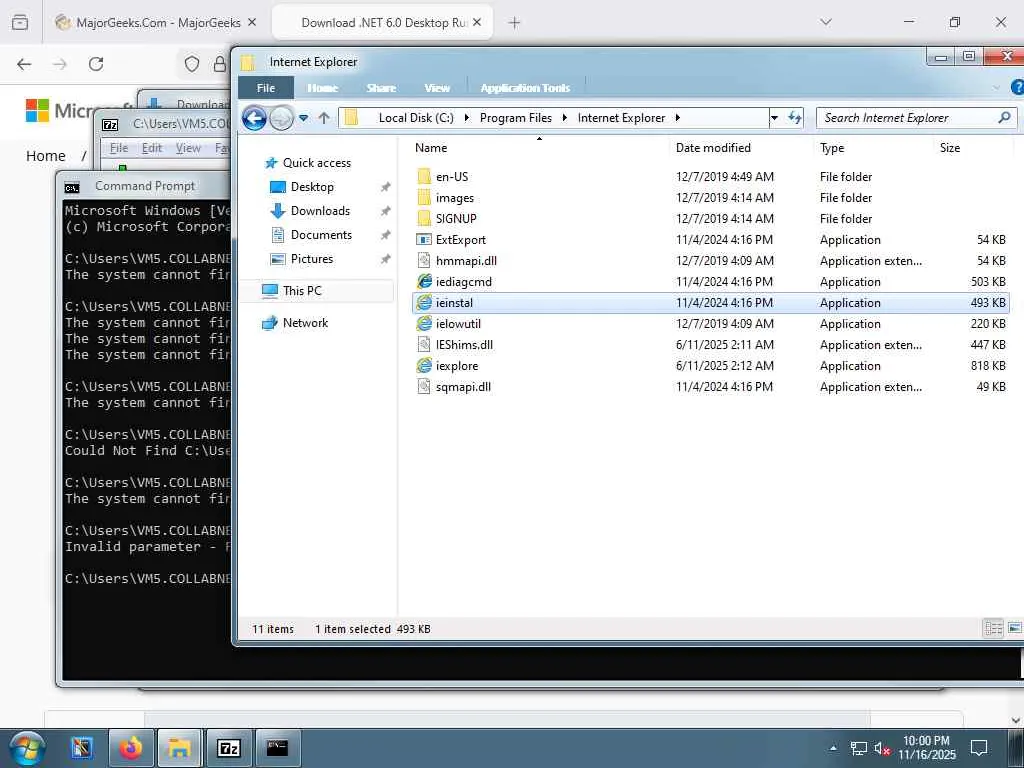Expand Internet Explorer breadcrumb arrow
This screenshot has width=1024, height=768.
[678, 118]
